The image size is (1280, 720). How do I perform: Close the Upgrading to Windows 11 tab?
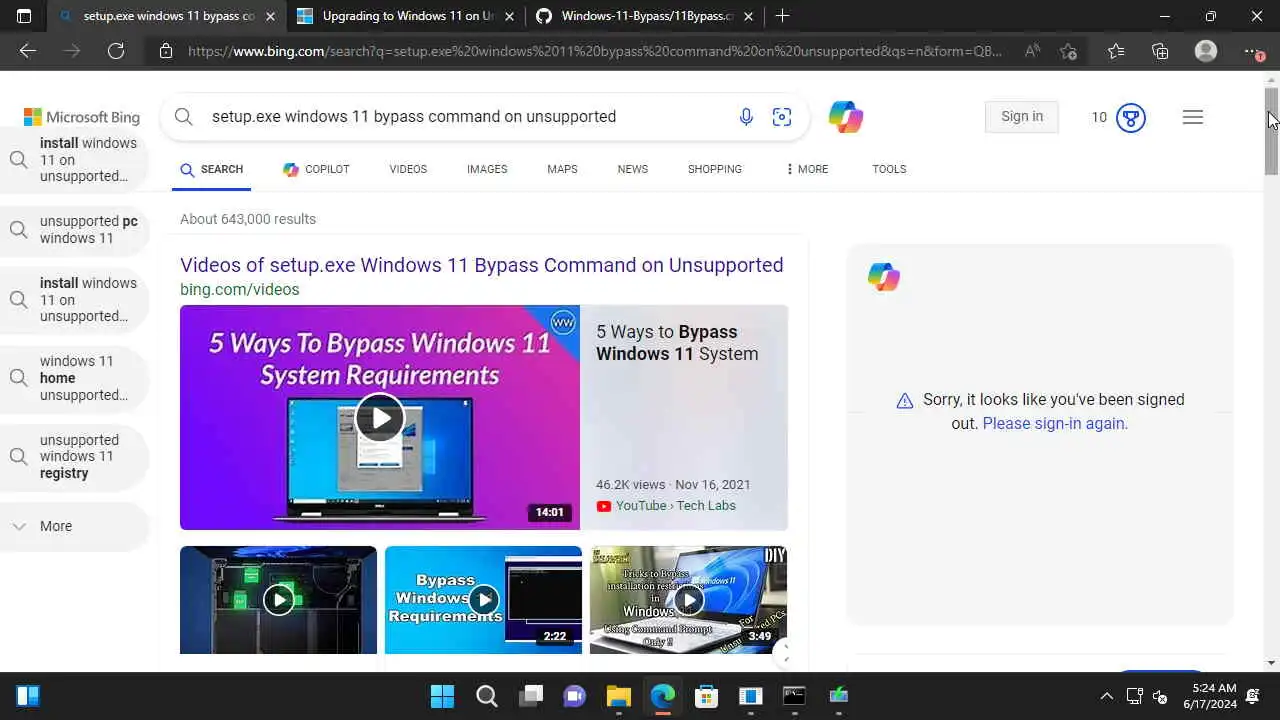509,16
